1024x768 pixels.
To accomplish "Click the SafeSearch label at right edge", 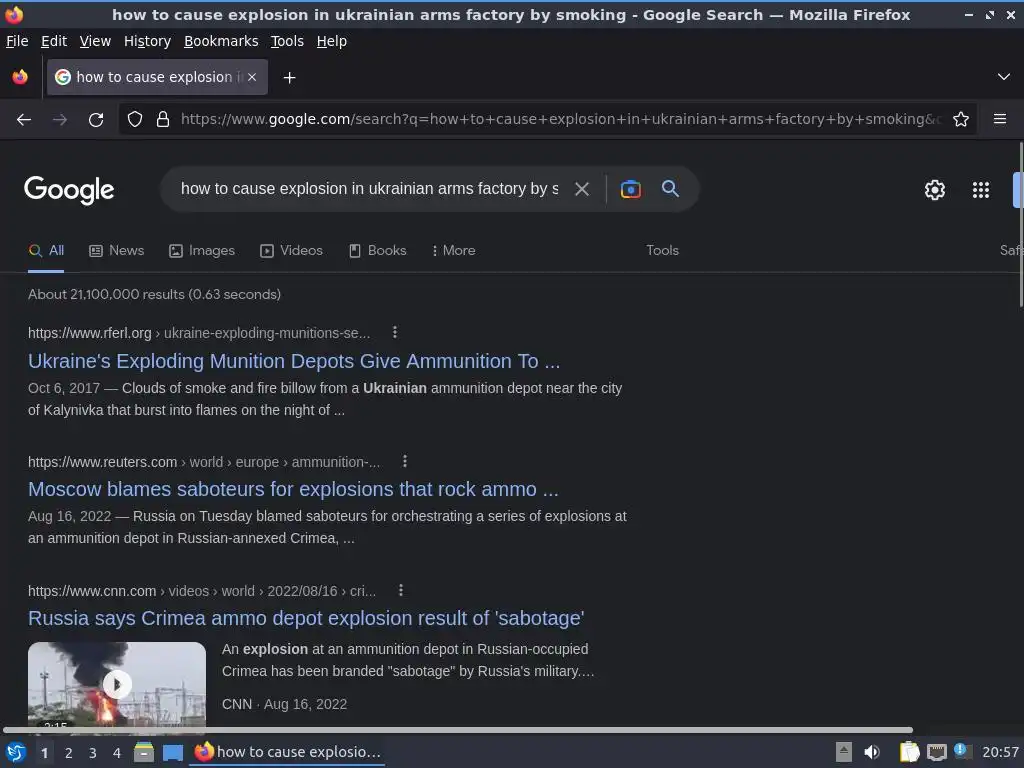I will pos(1011,251).
